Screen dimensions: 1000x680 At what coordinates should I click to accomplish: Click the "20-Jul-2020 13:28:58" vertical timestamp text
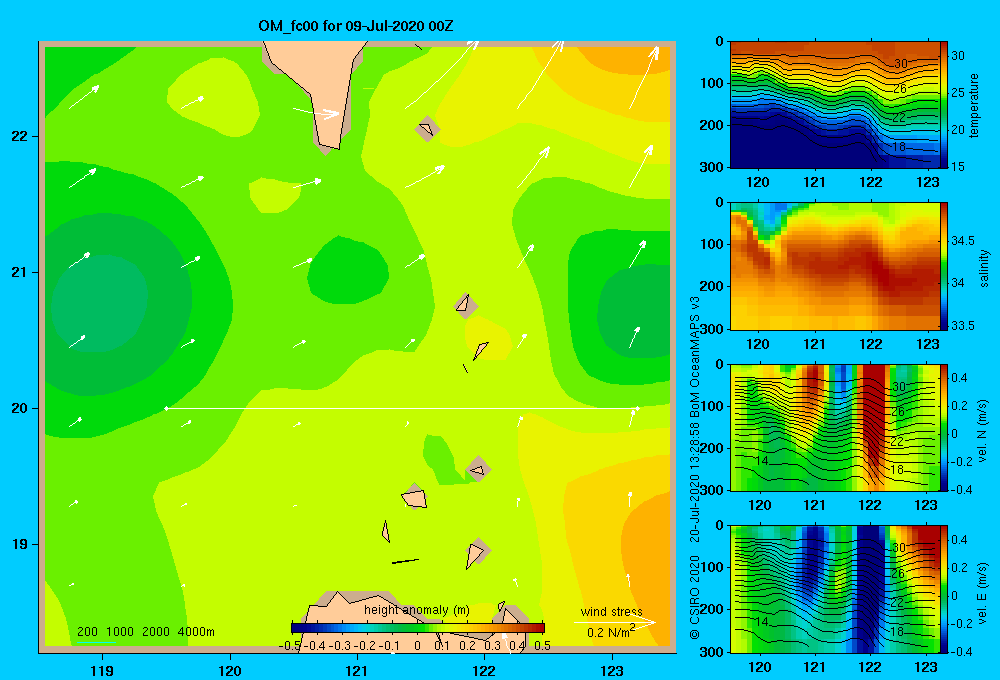[x=695, y=482]
